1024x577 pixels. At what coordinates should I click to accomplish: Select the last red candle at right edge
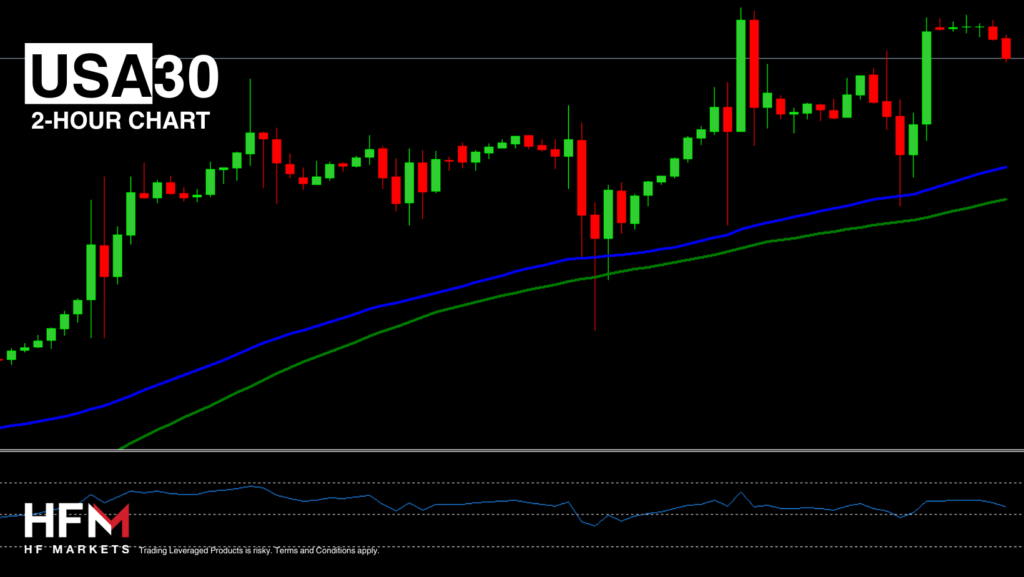(x=1005, y=48)
